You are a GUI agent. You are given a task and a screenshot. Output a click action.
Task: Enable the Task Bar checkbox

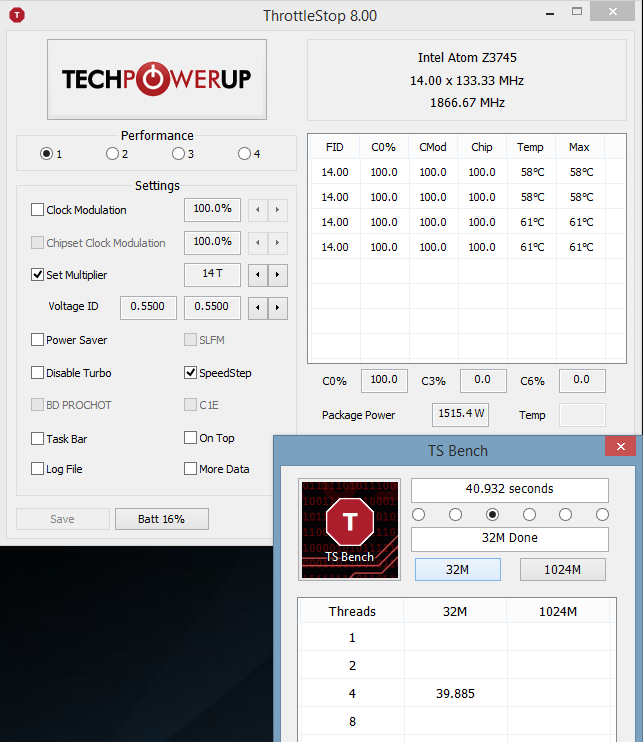coord(37,439)
